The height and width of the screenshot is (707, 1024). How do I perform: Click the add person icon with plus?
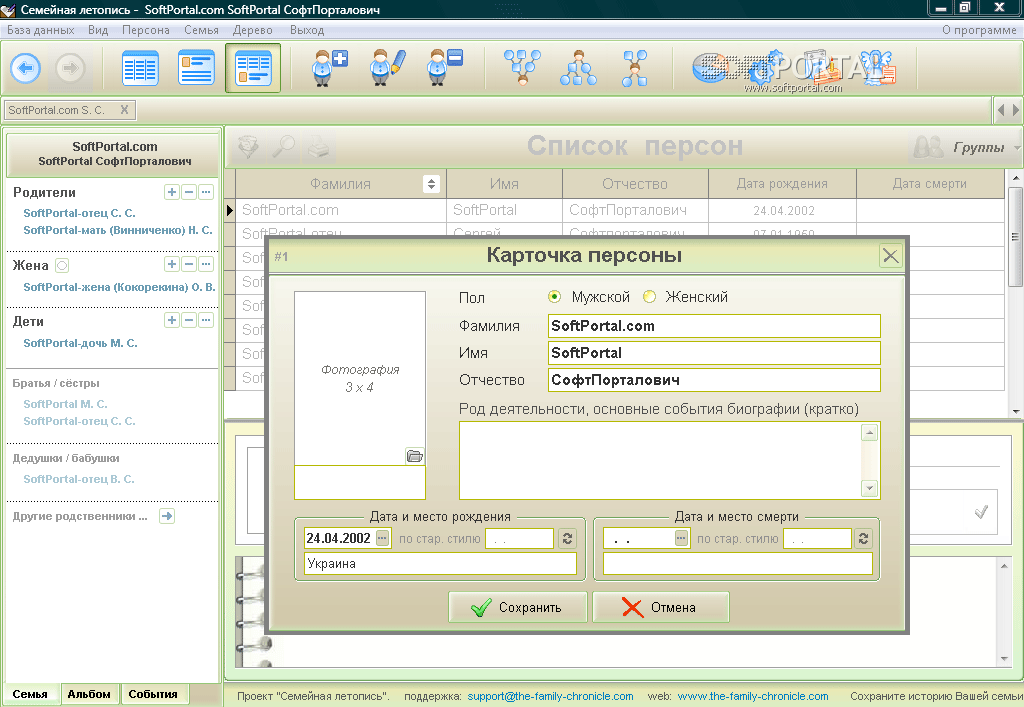click(x=330, y=68)
